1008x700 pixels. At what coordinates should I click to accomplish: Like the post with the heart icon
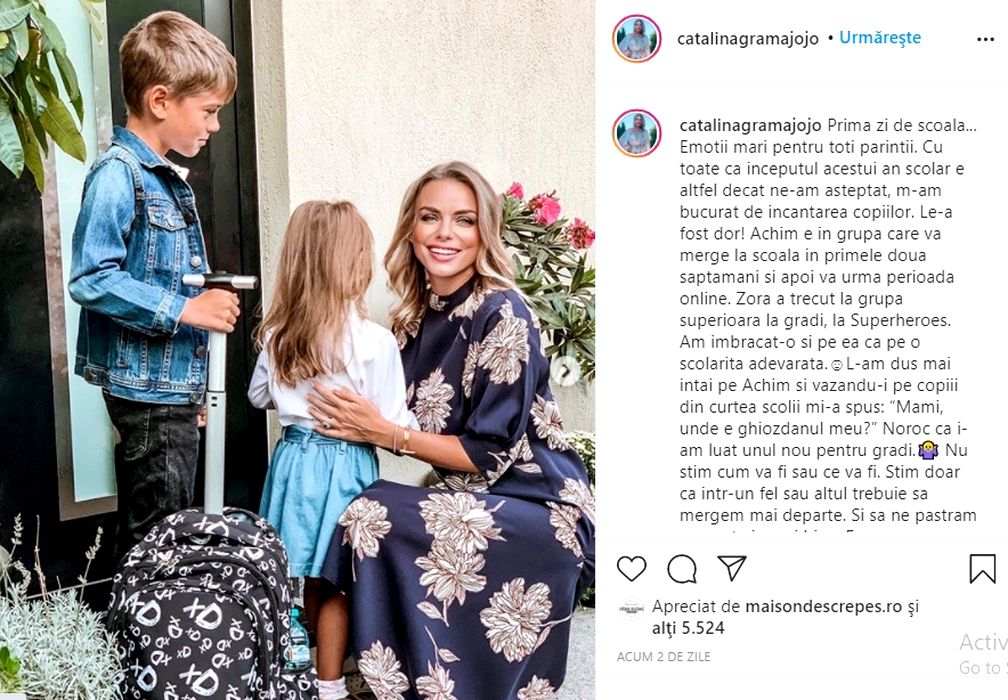click(631, 569)
